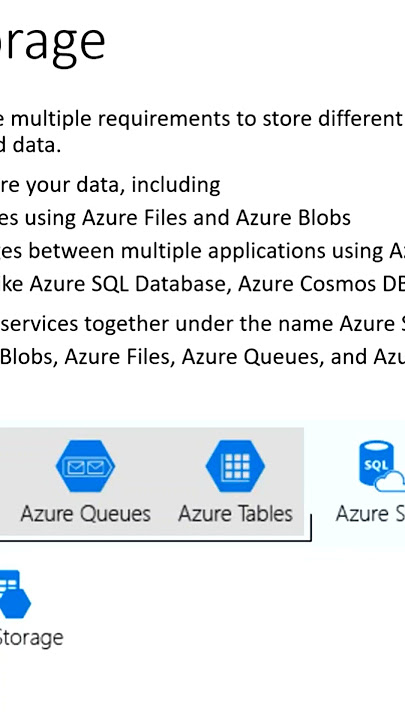Click the 'Azure Tables' label under icon
This screenshot has height=720, width=405.
(235, 514)
